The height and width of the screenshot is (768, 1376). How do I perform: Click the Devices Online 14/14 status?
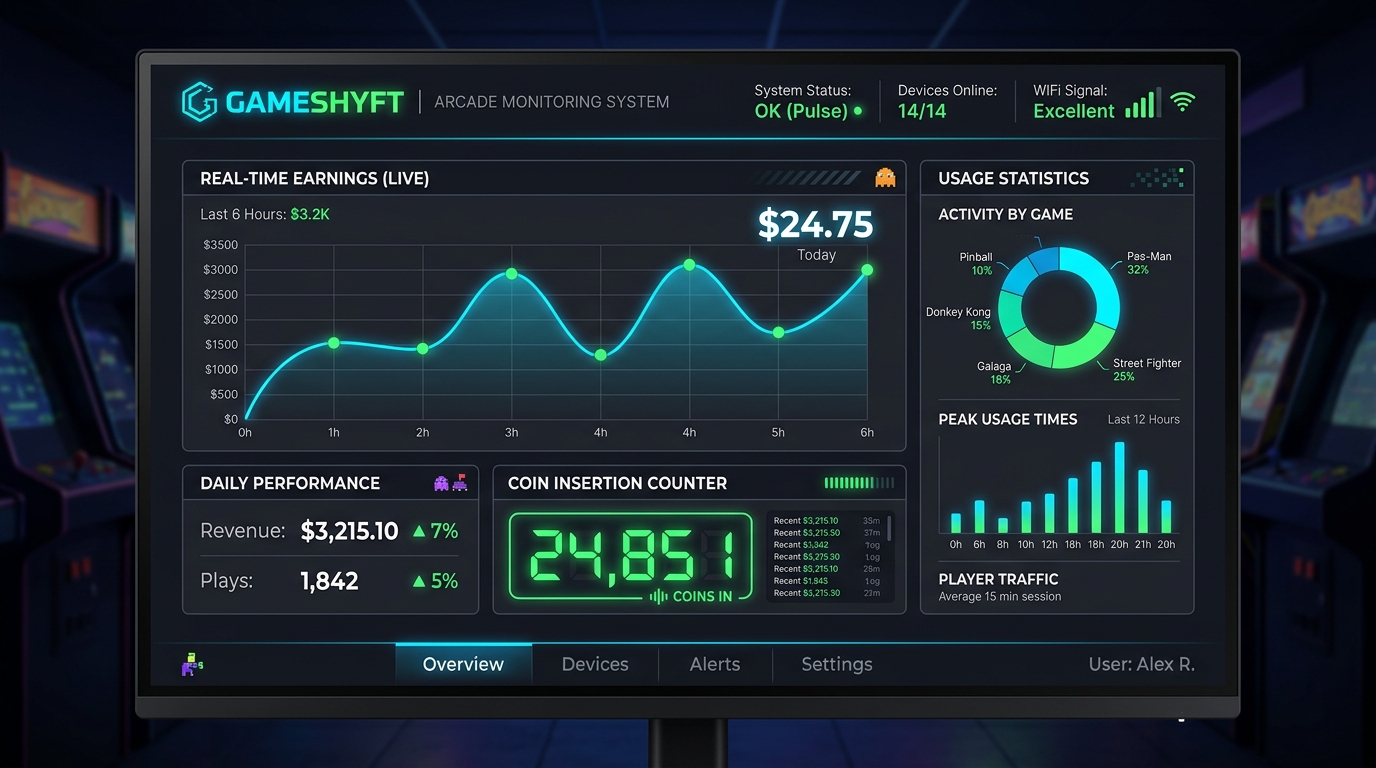947,101
